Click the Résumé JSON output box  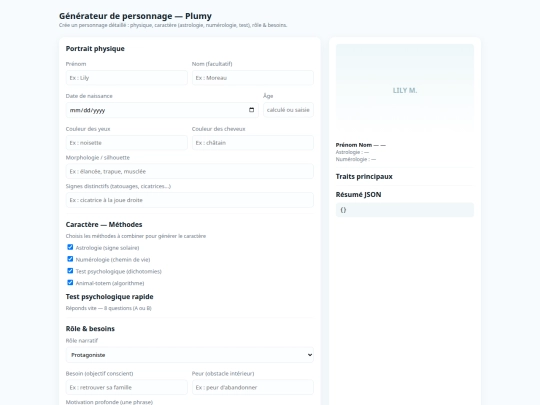pos(405,210)
